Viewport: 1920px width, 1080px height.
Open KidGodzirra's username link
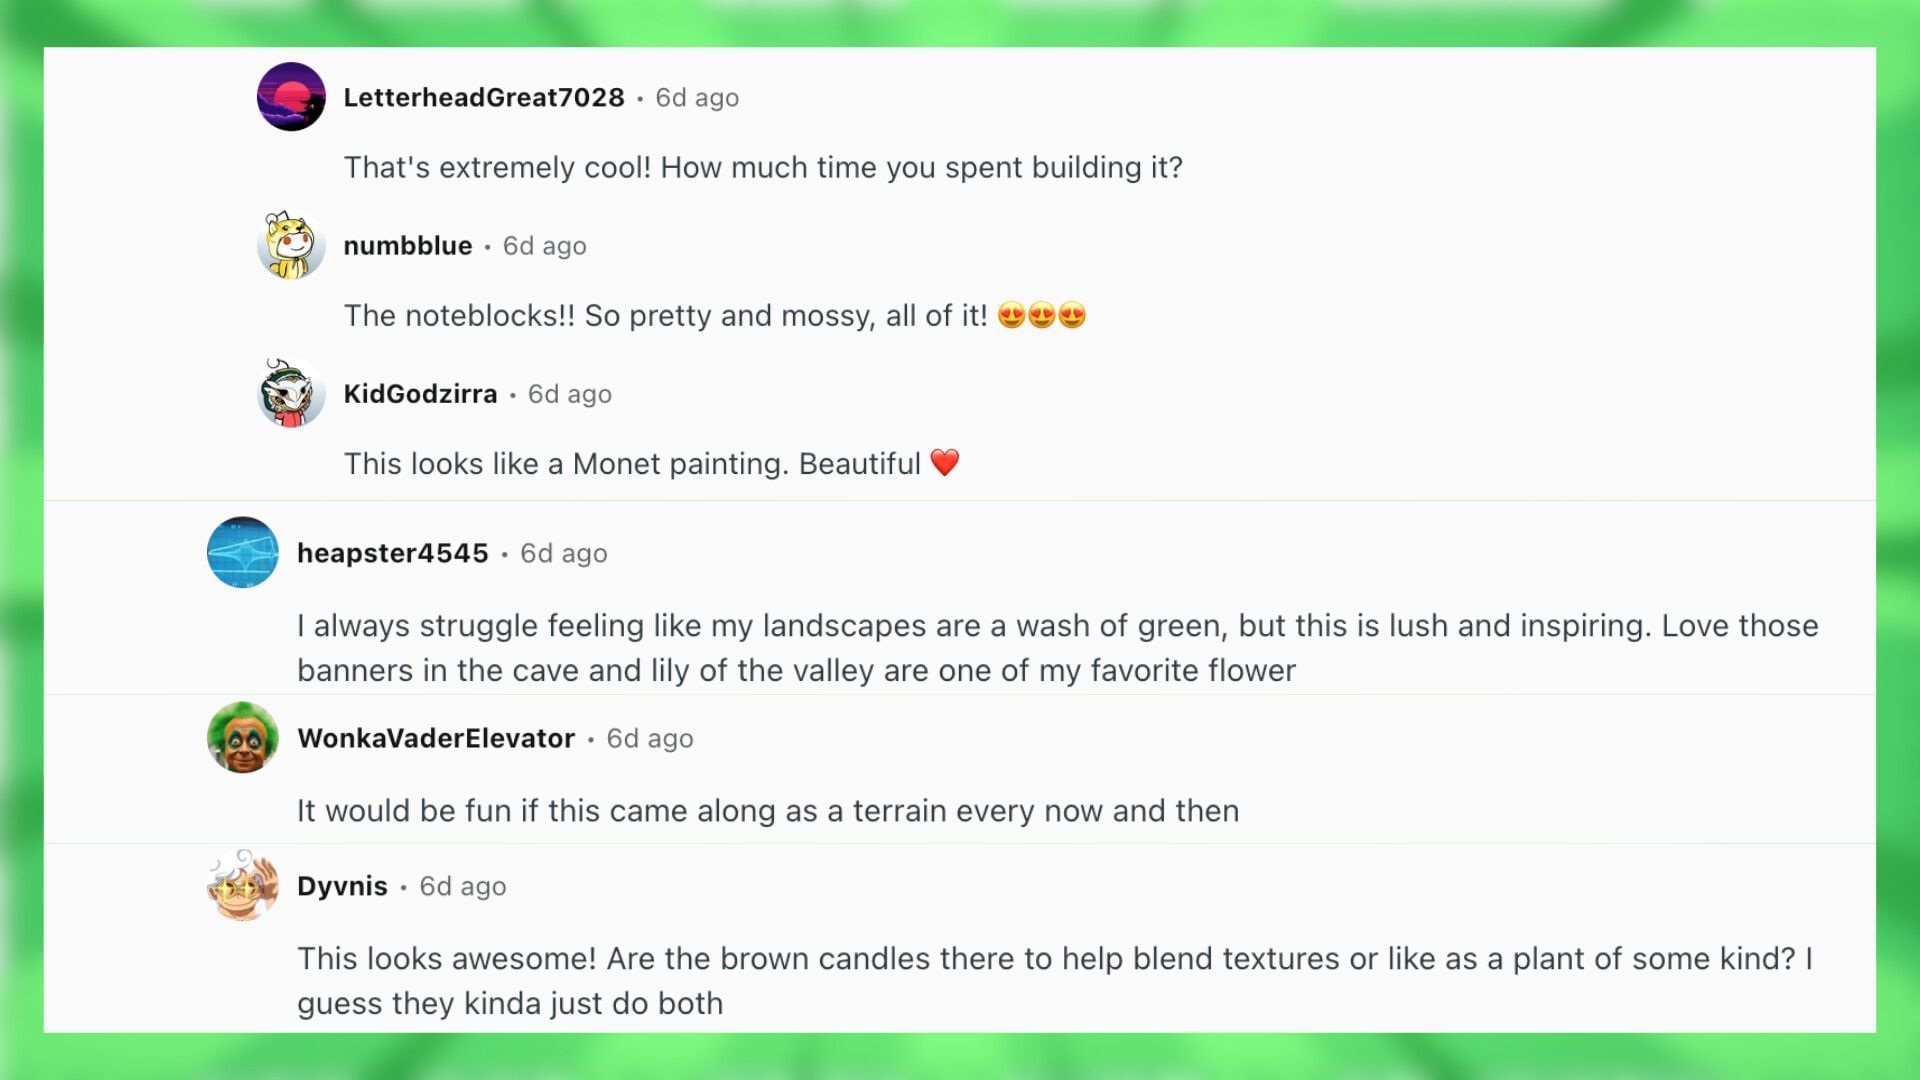coord(420,393)
